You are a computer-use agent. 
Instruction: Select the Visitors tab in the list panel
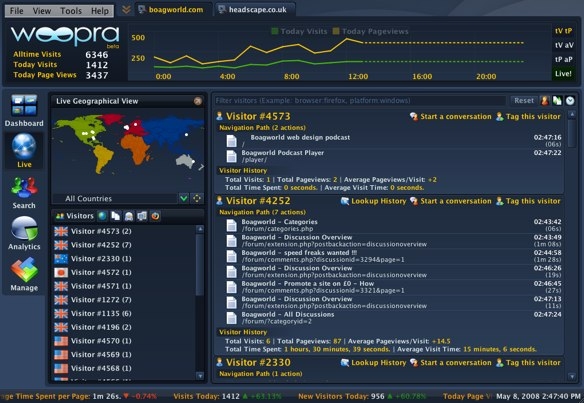pos(74,216)
